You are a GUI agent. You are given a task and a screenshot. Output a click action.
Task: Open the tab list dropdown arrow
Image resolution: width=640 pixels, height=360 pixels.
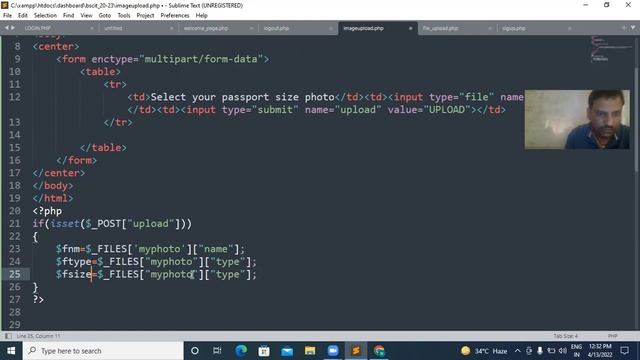click(x=633, y=28)
